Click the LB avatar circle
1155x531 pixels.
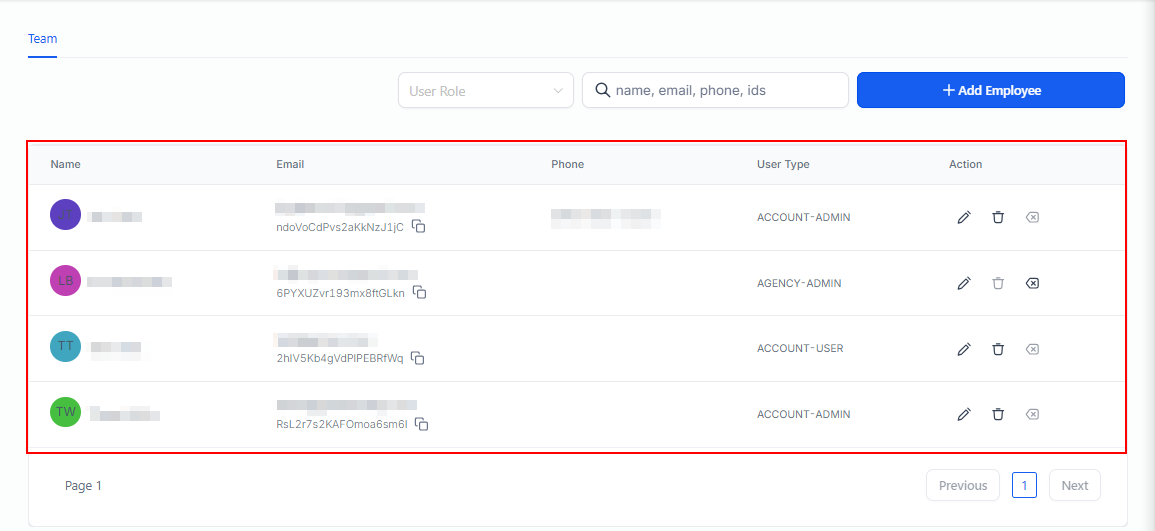(65, 281)
